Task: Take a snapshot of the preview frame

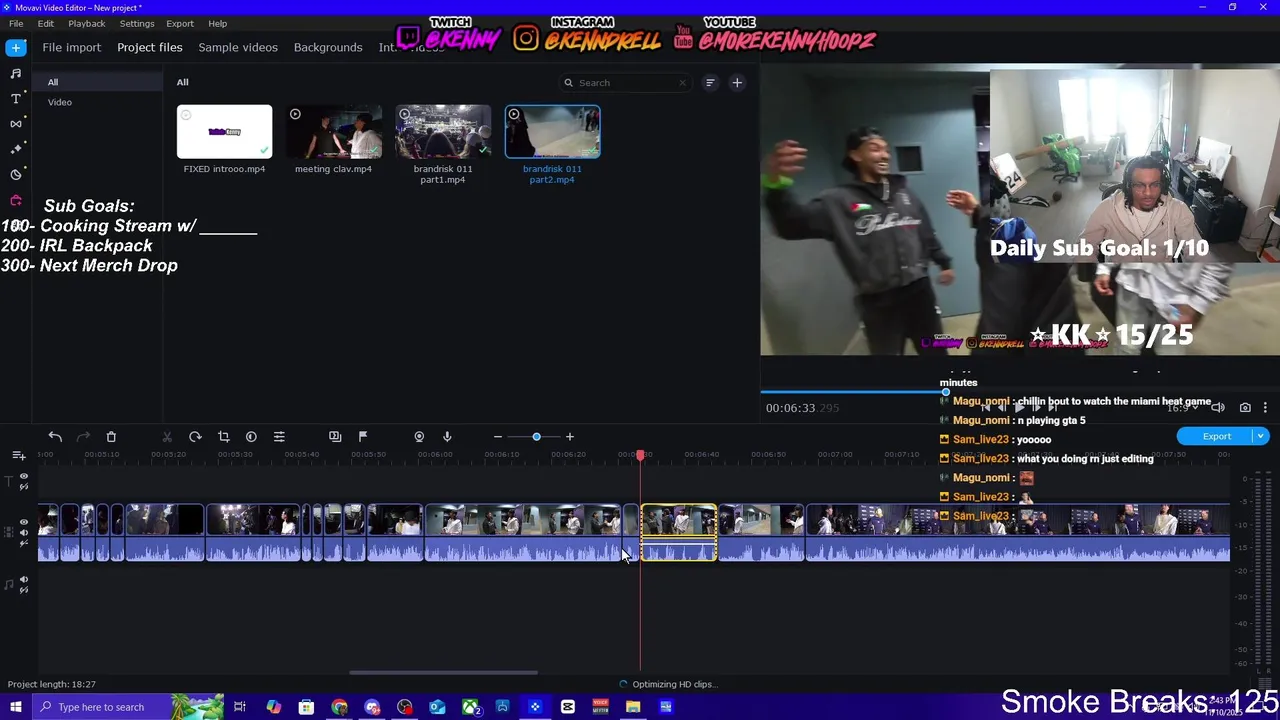Action: [x=1245, y=408]
